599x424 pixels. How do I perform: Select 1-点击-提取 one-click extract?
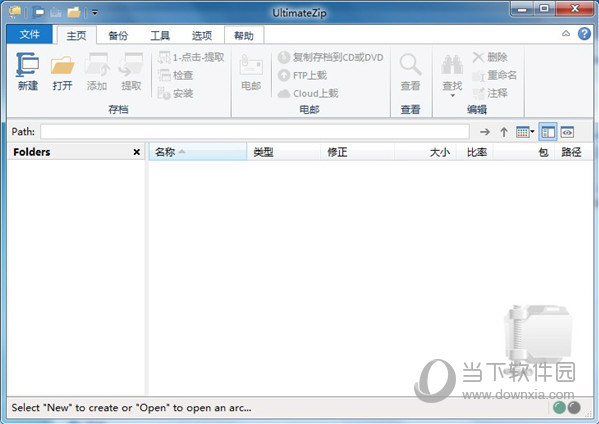[191, 57]
